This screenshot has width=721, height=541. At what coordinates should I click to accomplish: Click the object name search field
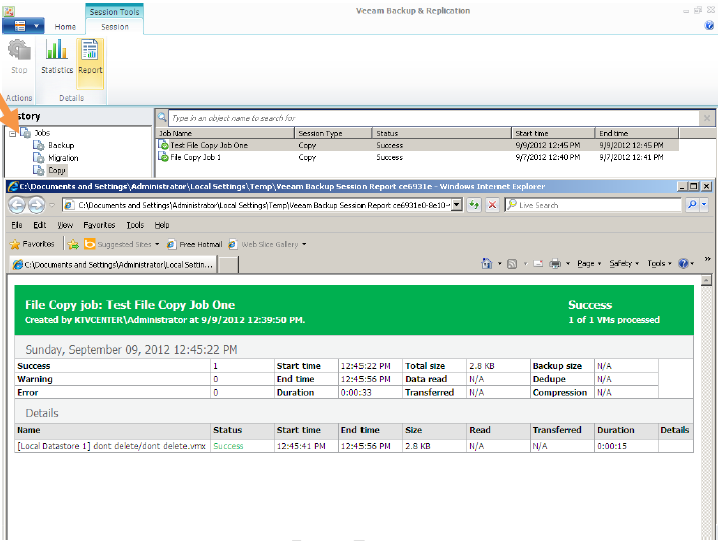[x=433, y=118]
